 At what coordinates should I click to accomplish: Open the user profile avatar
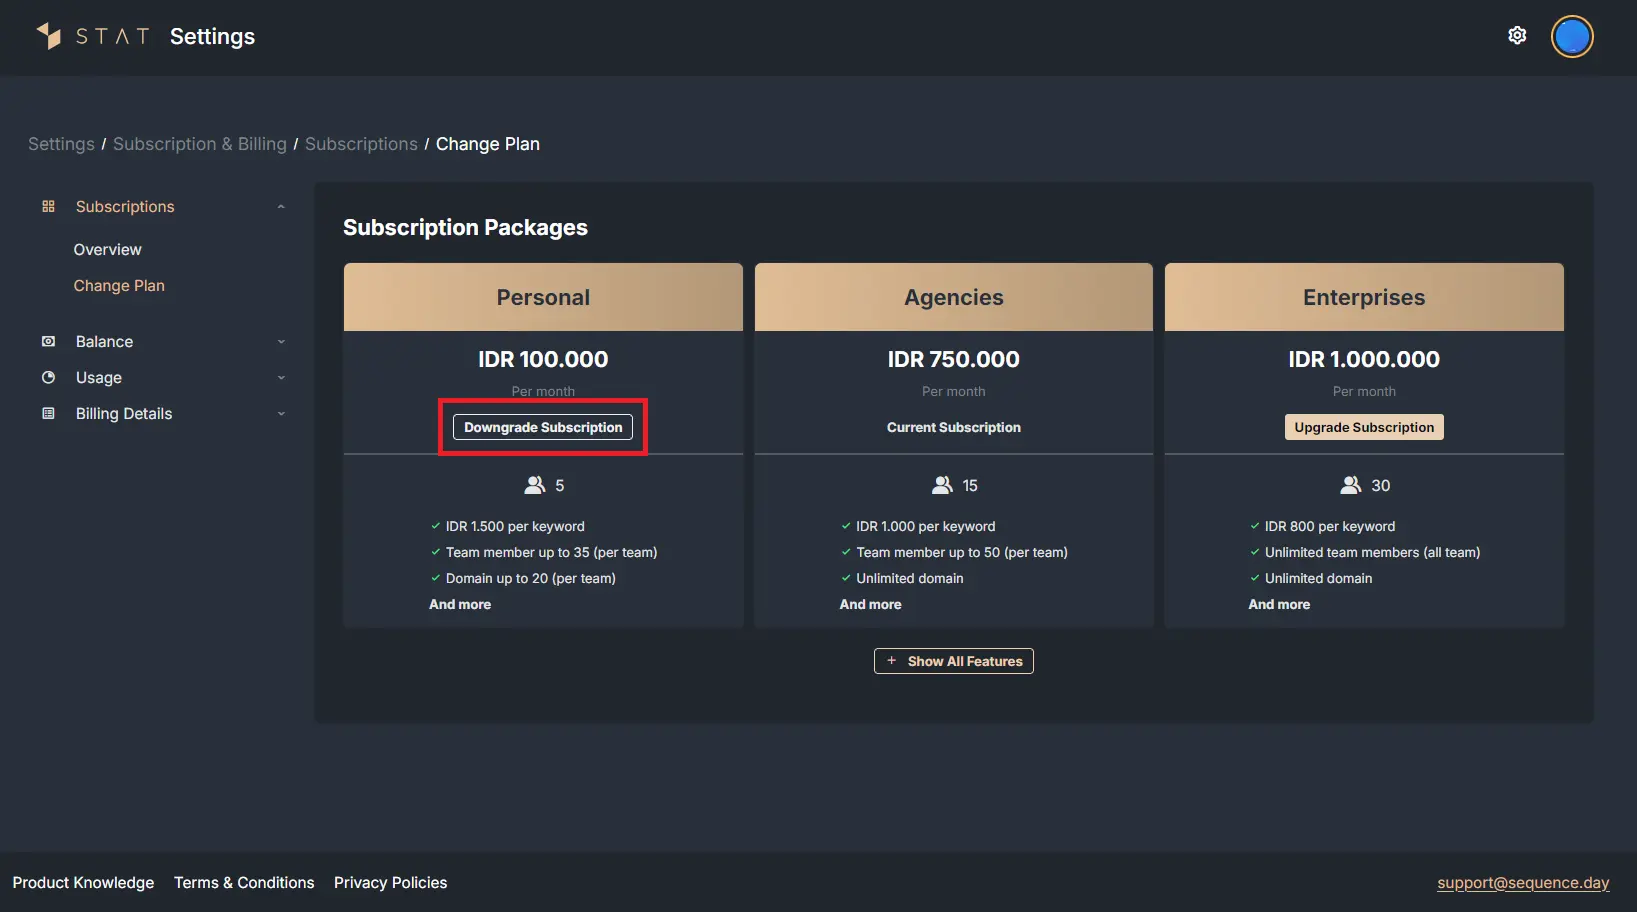[1572, 37]
